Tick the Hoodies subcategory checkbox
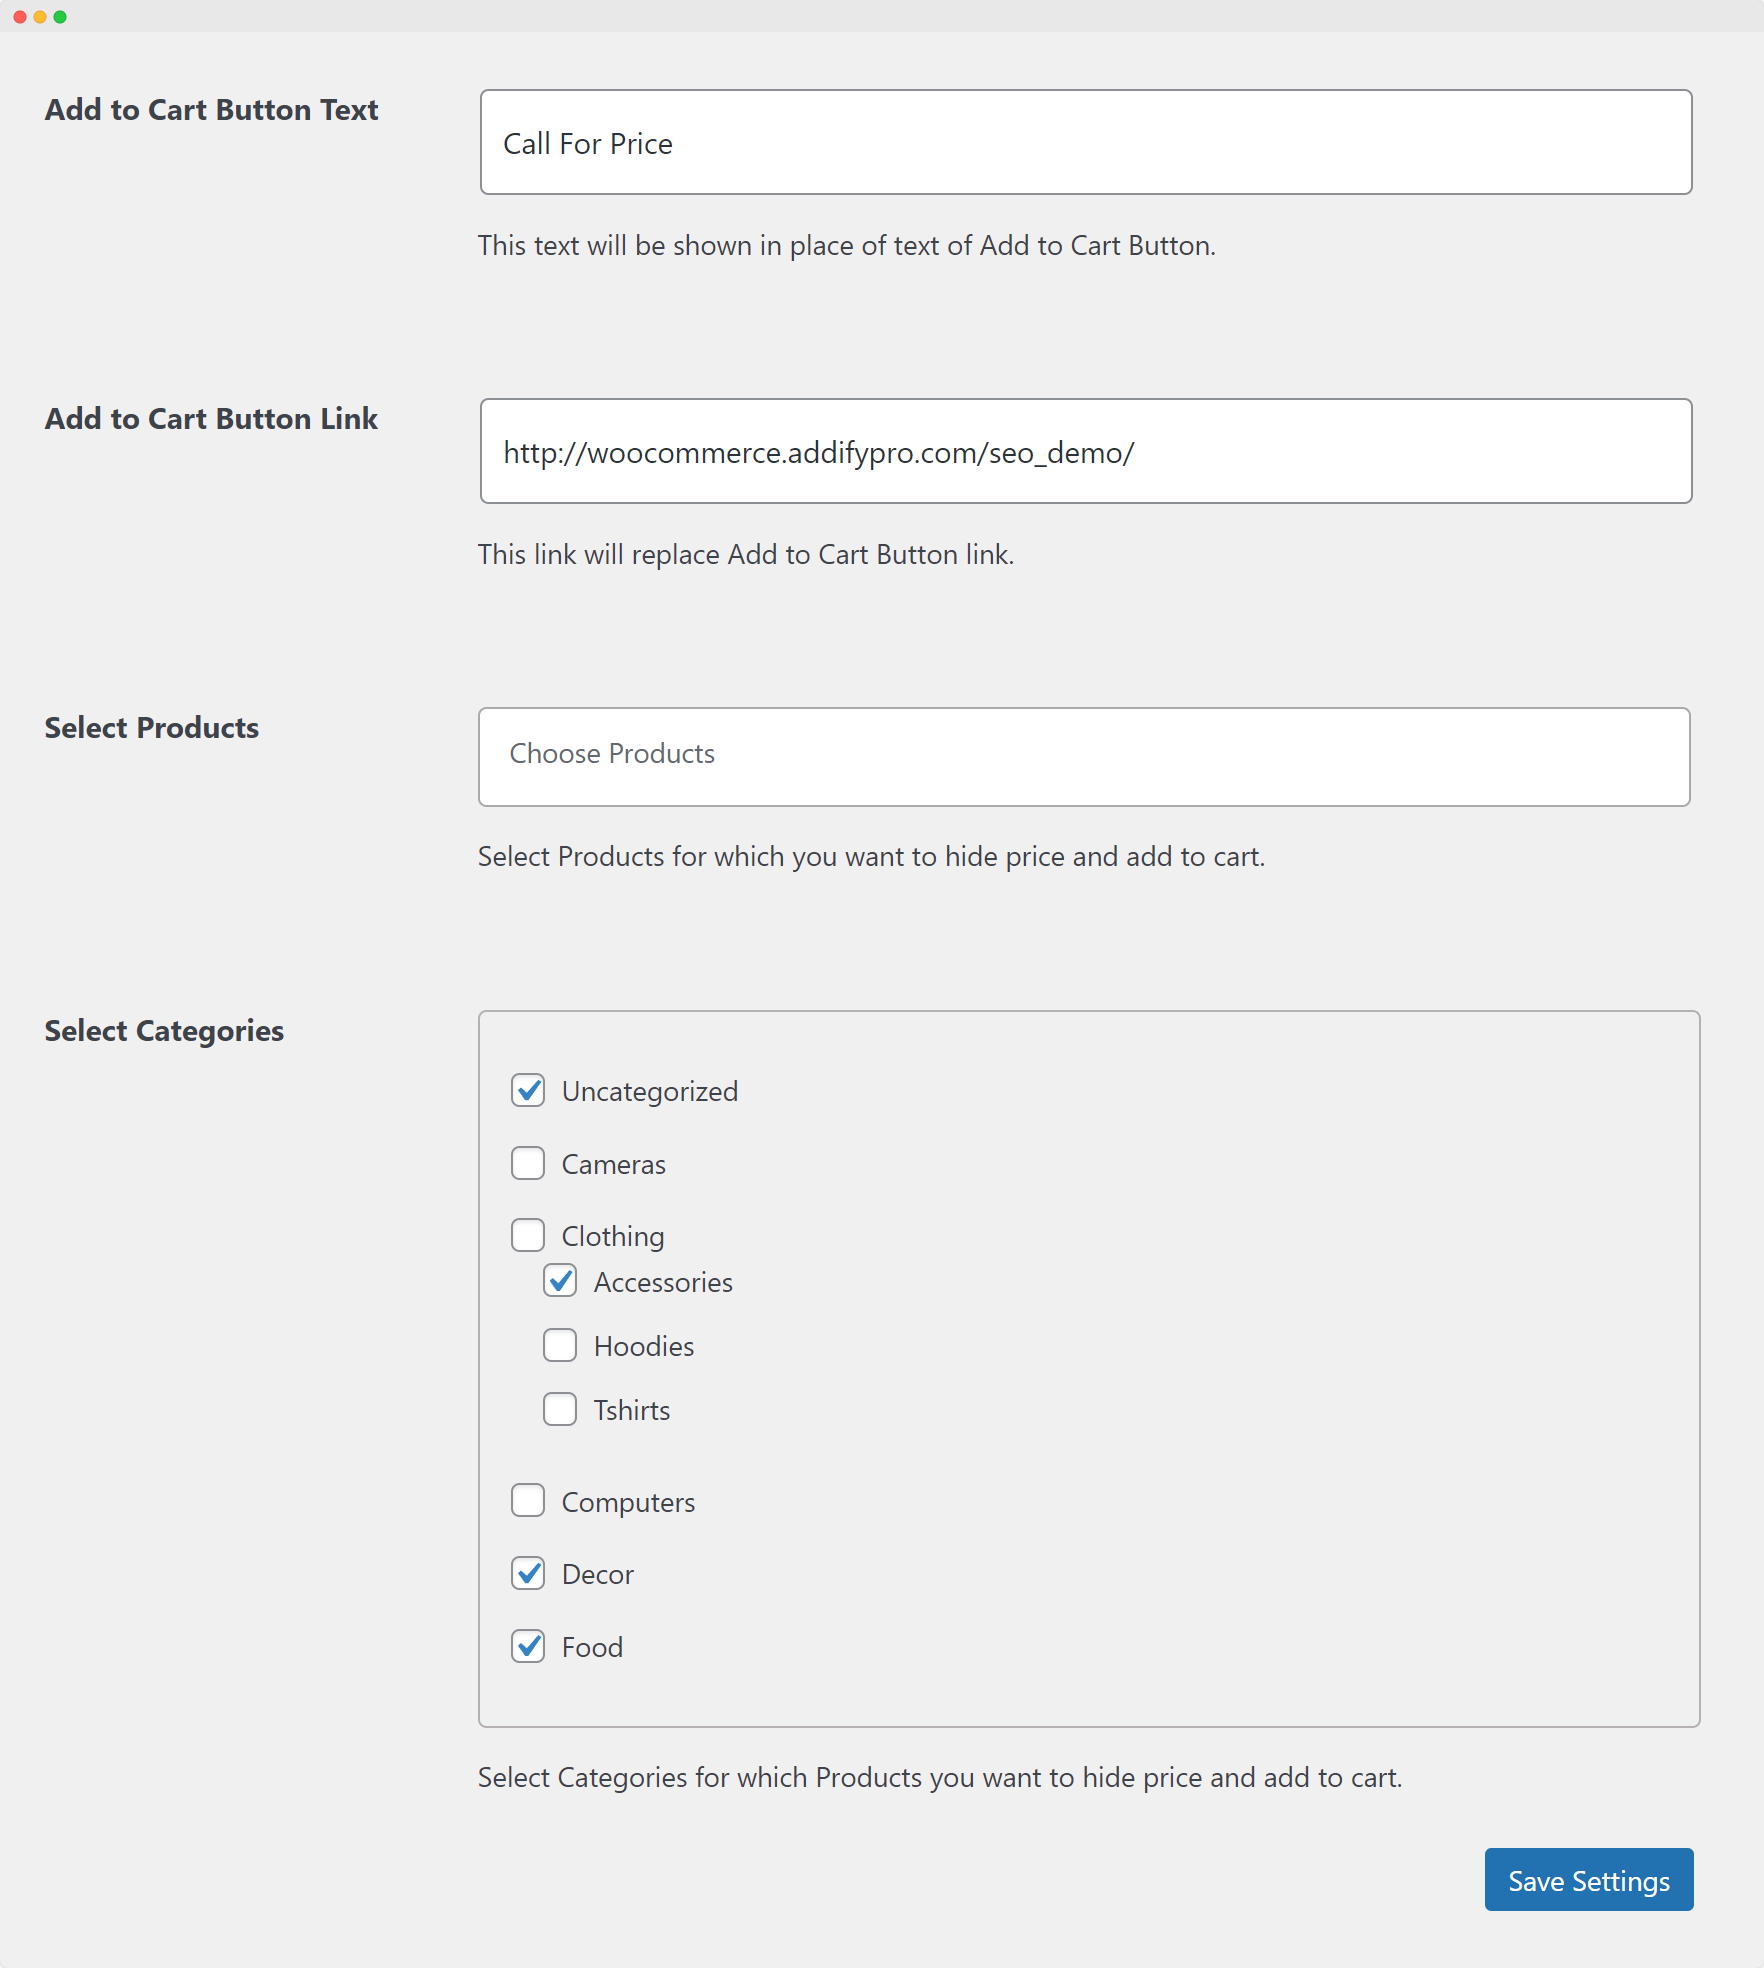The image size is (1764, 1968). [x=560, y=1345]
